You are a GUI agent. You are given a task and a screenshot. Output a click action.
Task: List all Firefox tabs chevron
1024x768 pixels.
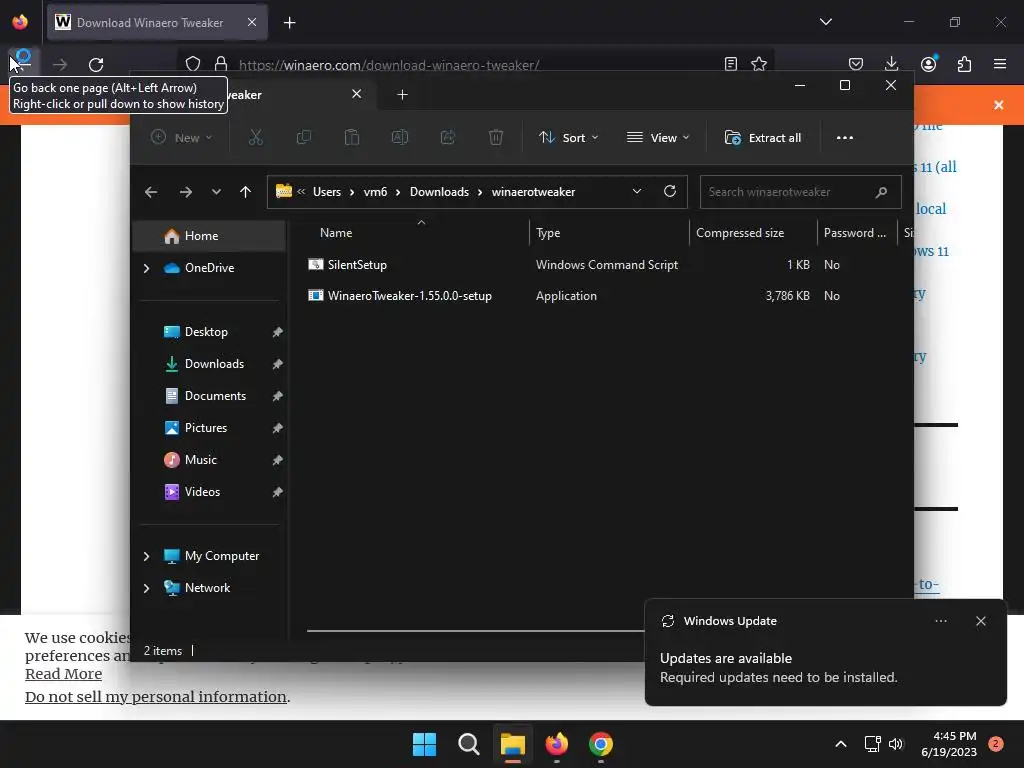point(825,22)
